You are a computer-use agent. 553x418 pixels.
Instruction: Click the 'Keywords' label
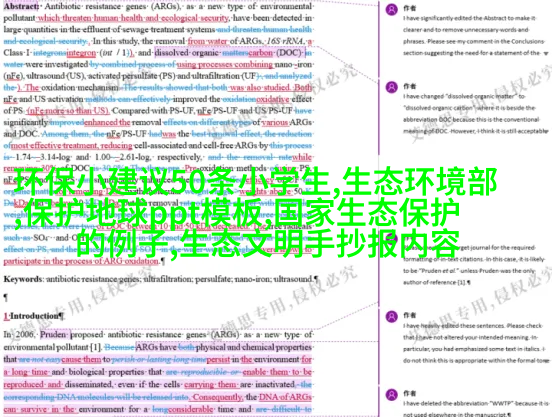tap(23, 279)
